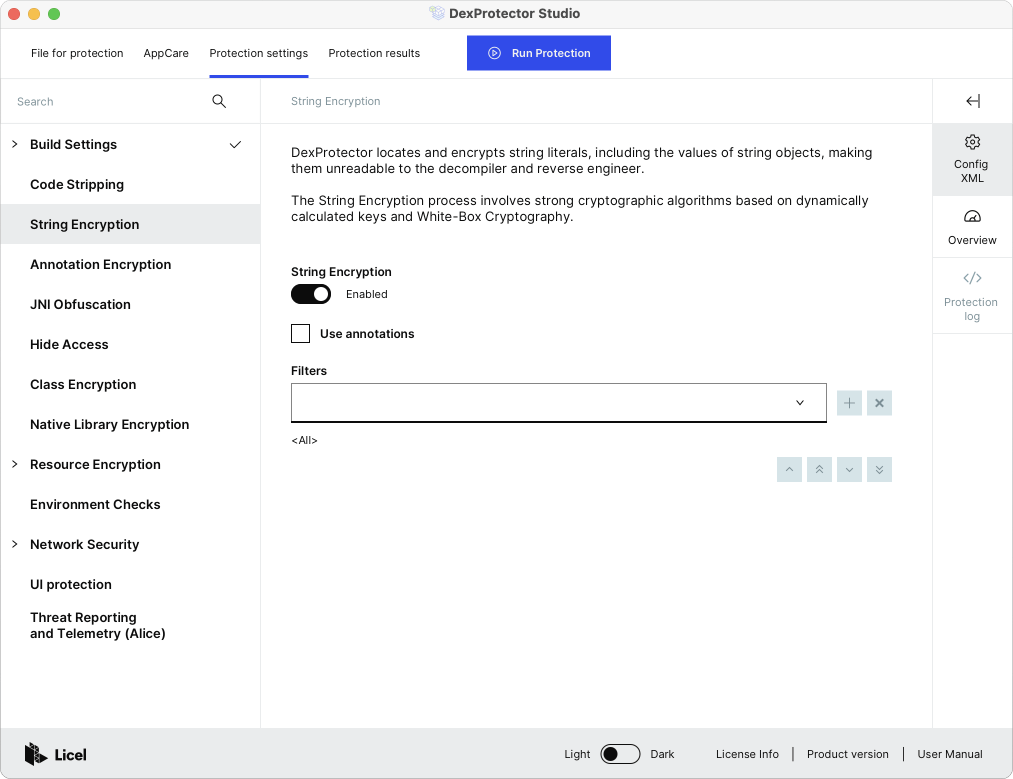The height and width of the screenshot is (779, 1013).
Task: Open Environment Checks settings
Action: (x=131, y=505)
